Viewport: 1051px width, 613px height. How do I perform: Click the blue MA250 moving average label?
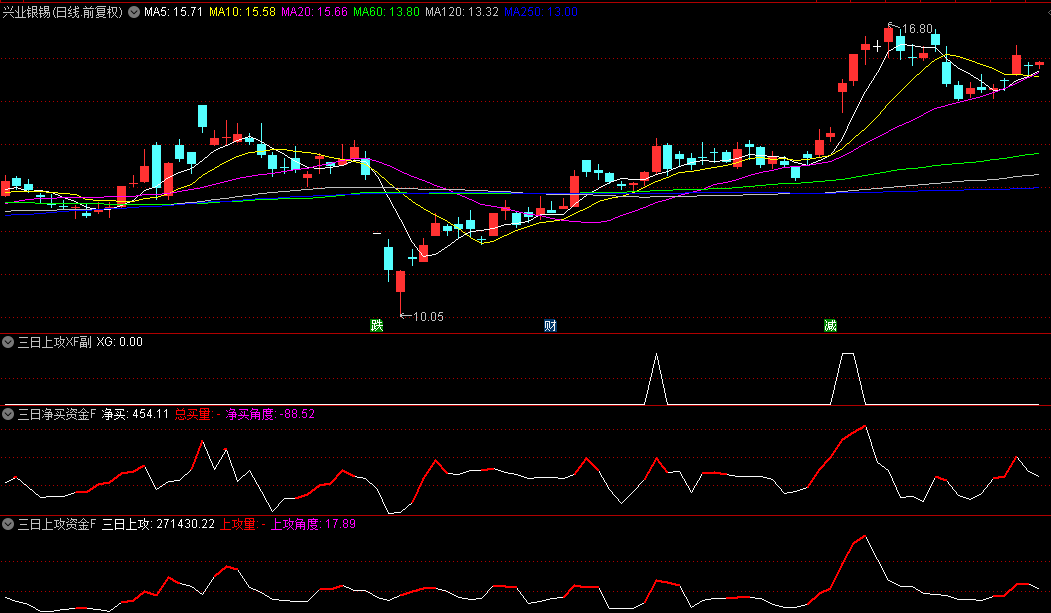coord(540,13)
